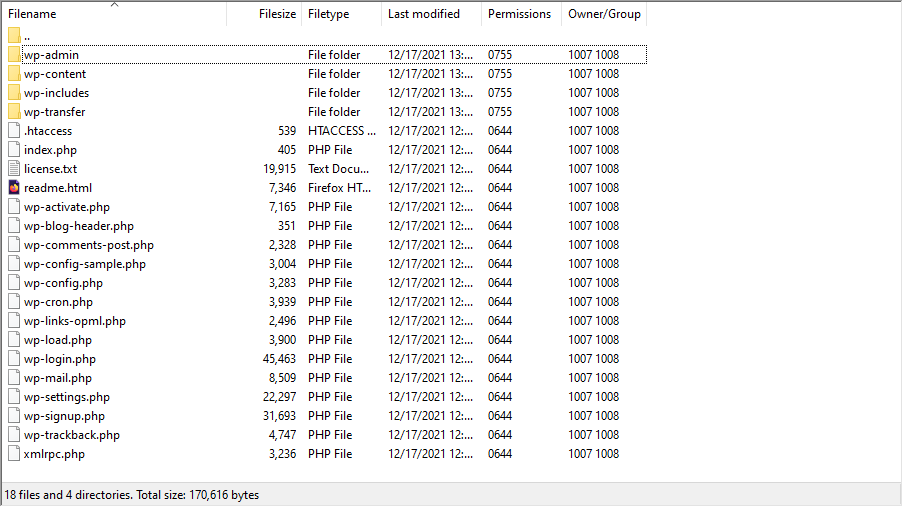Viewport: 903px width, 507px height.
Task: Click the readme.html Firefox file icon
Action: point(14,188)
